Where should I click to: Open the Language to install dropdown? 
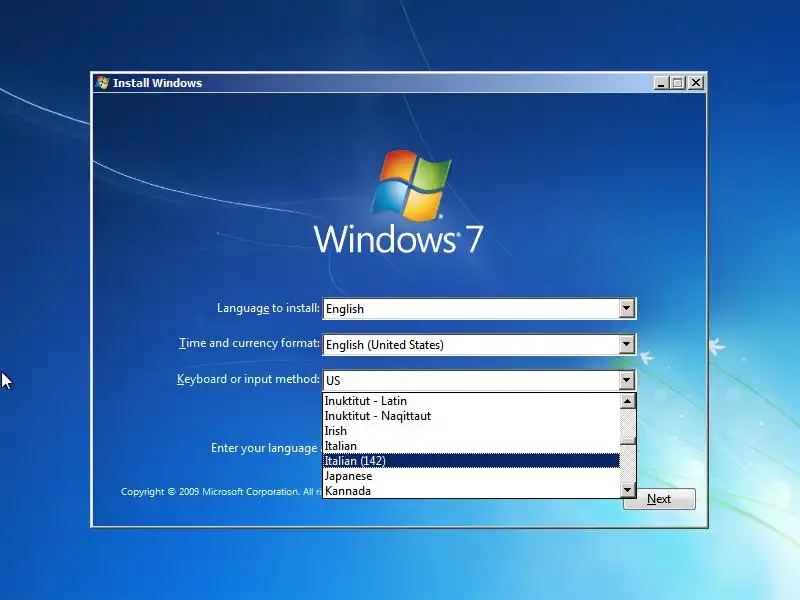pos(479,309)
